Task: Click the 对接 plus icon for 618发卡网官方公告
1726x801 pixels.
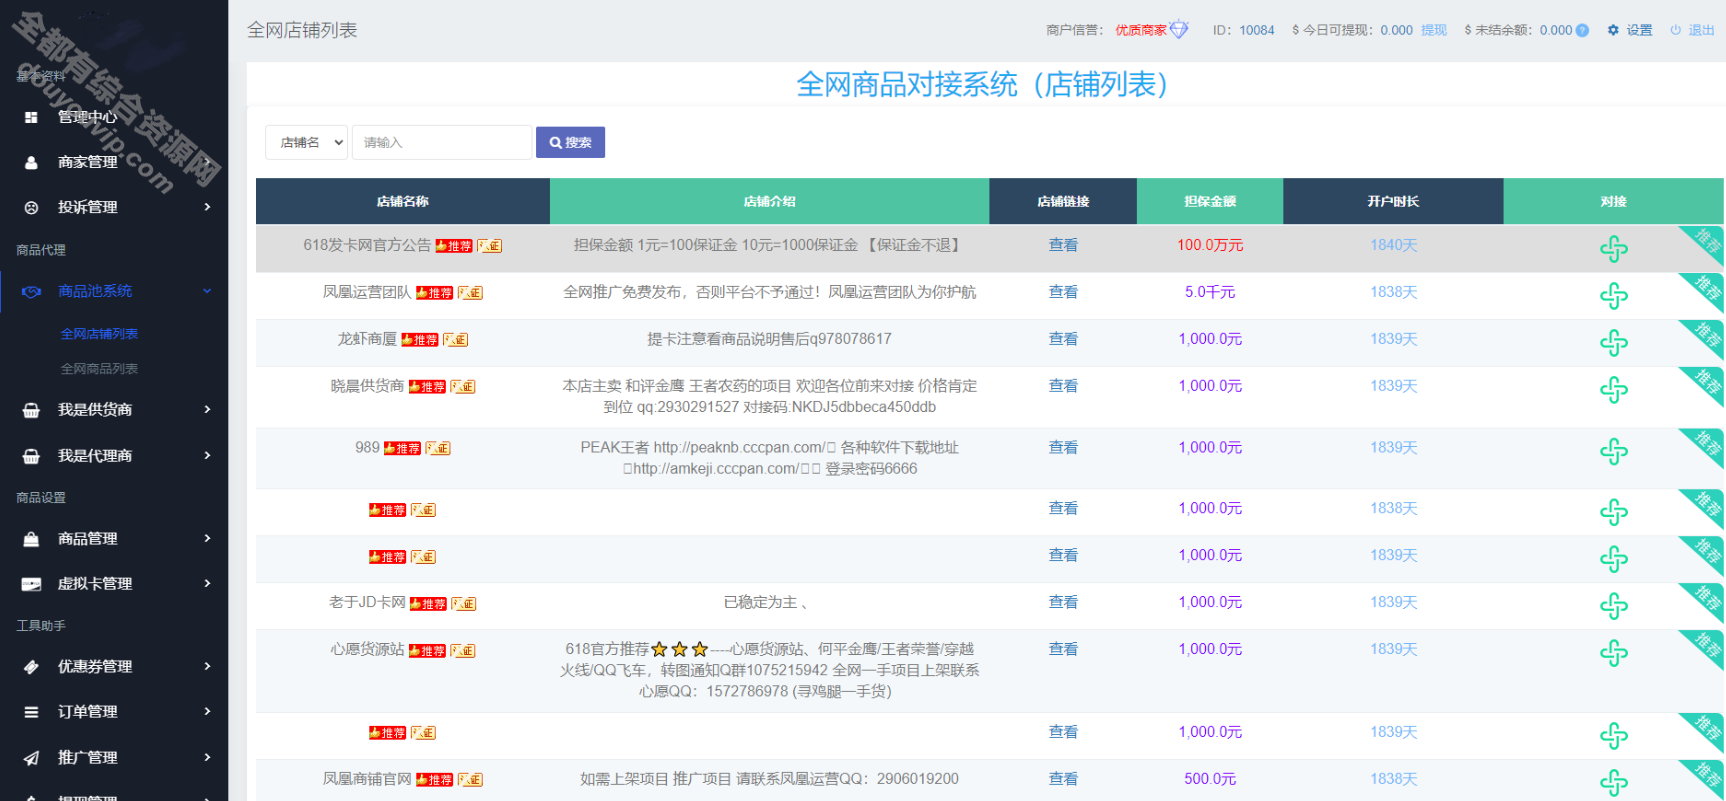Action: (x=1613, y=249)
